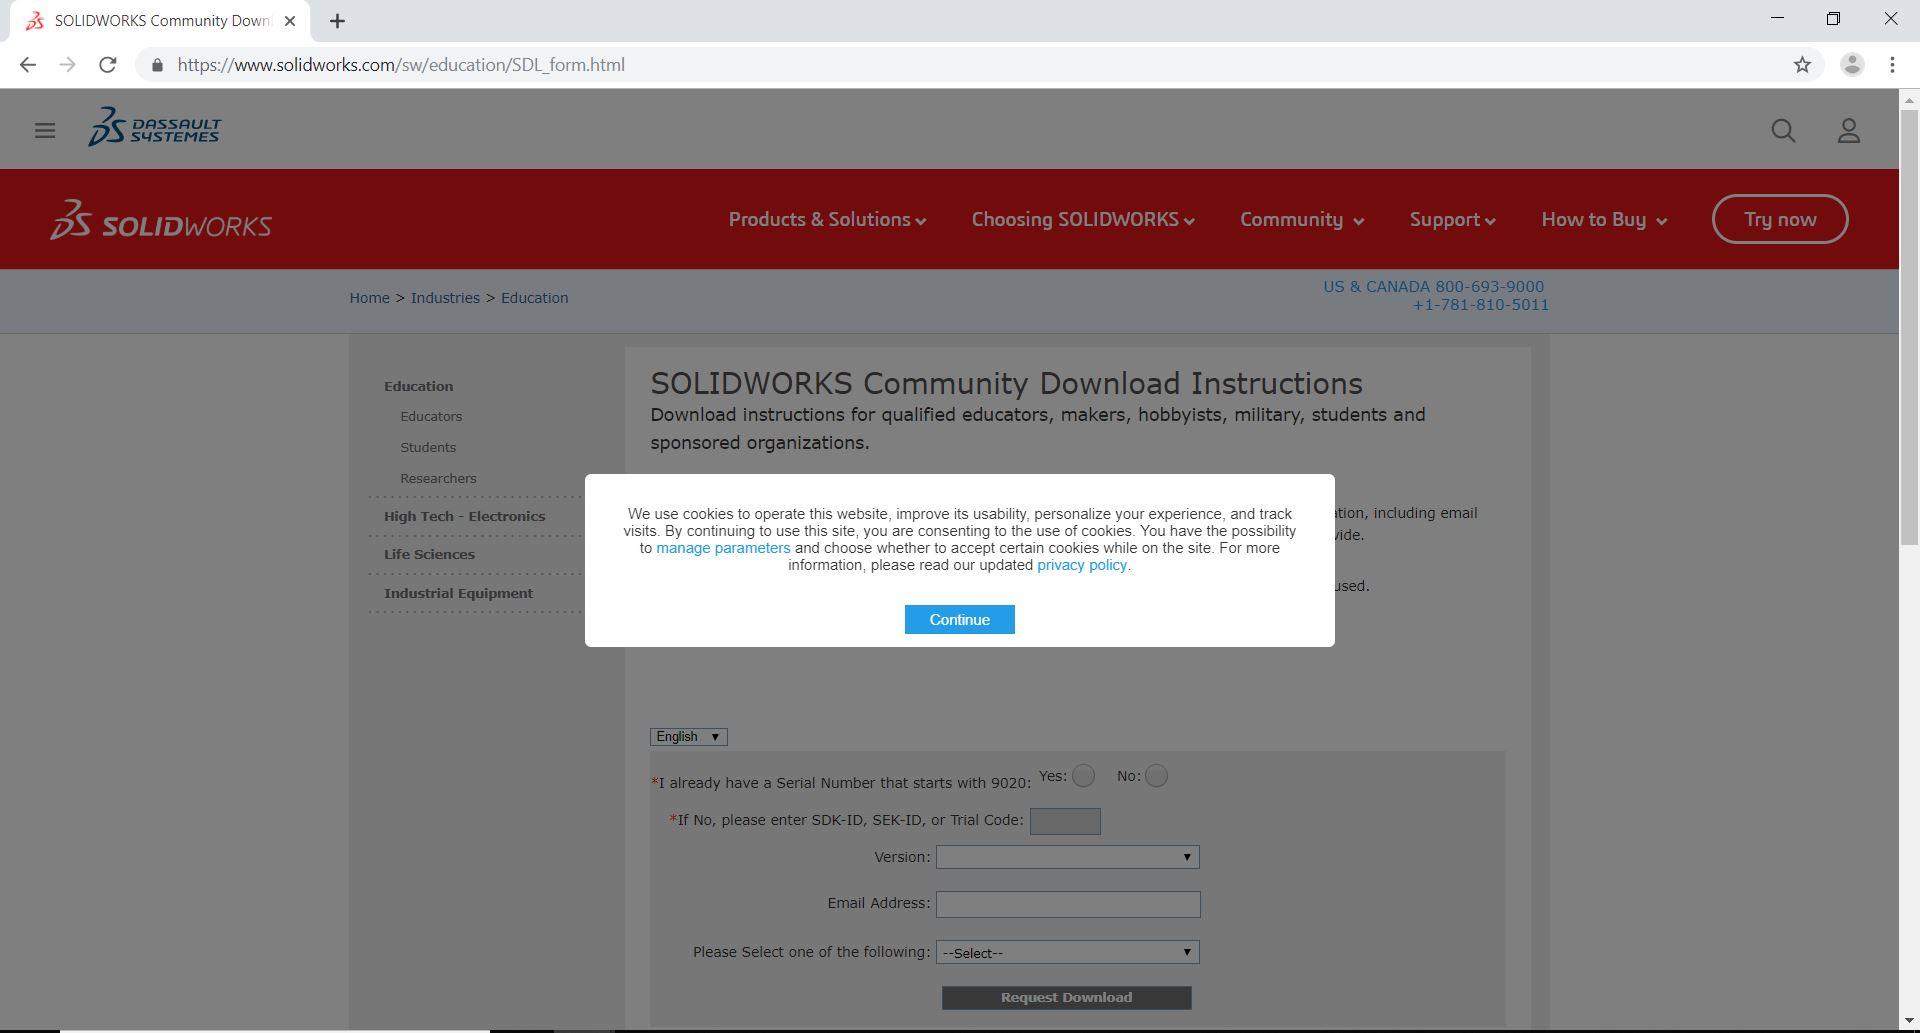Expand the Support menu
The height and width of the screenshot is (1033, 1920).
point(1452,220)
